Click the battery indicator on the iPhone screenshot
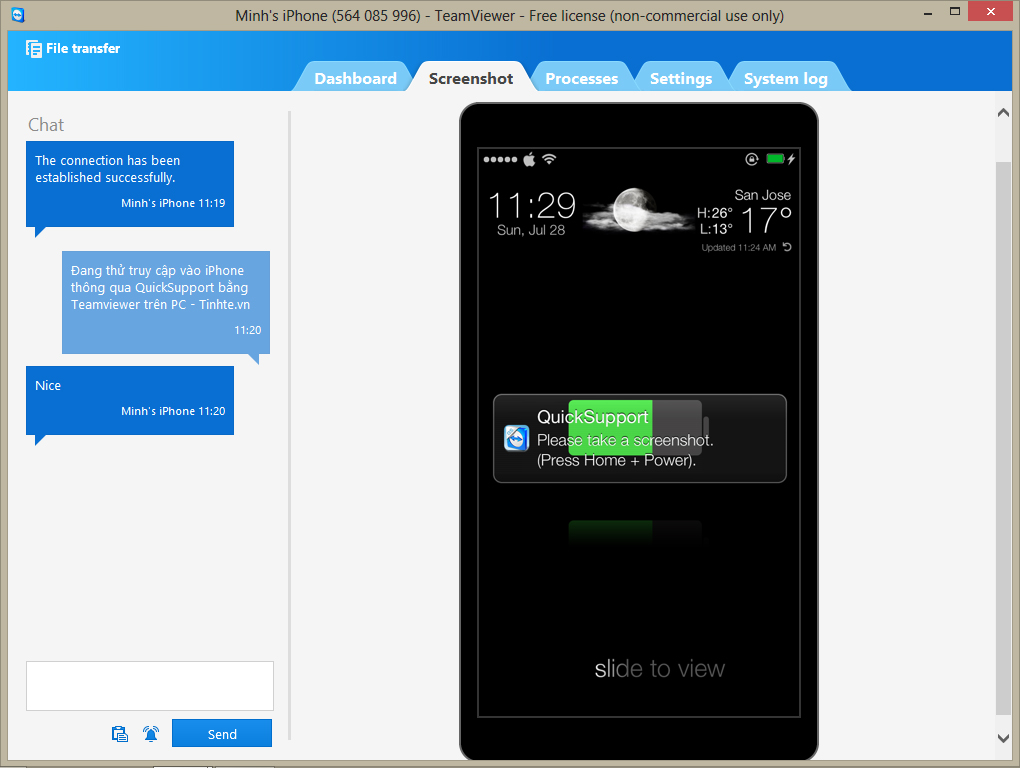The image size is (1020, 768). [775, 157]
